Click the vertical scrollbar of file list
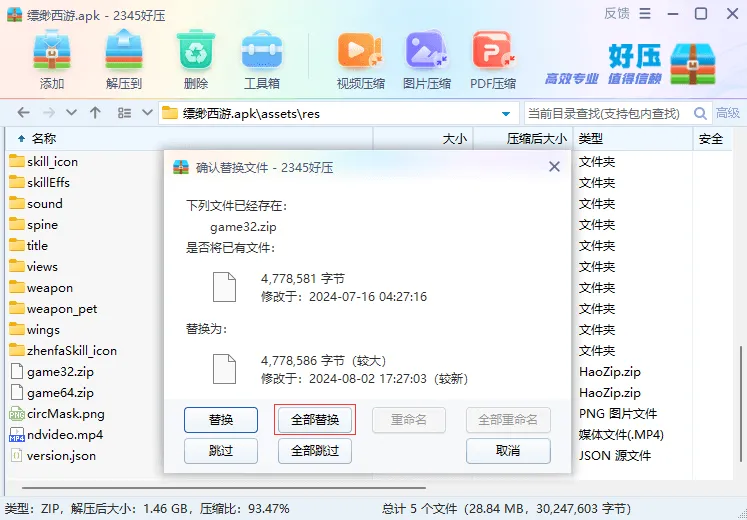The image size is (747, 520). click(x=740, y=403)
